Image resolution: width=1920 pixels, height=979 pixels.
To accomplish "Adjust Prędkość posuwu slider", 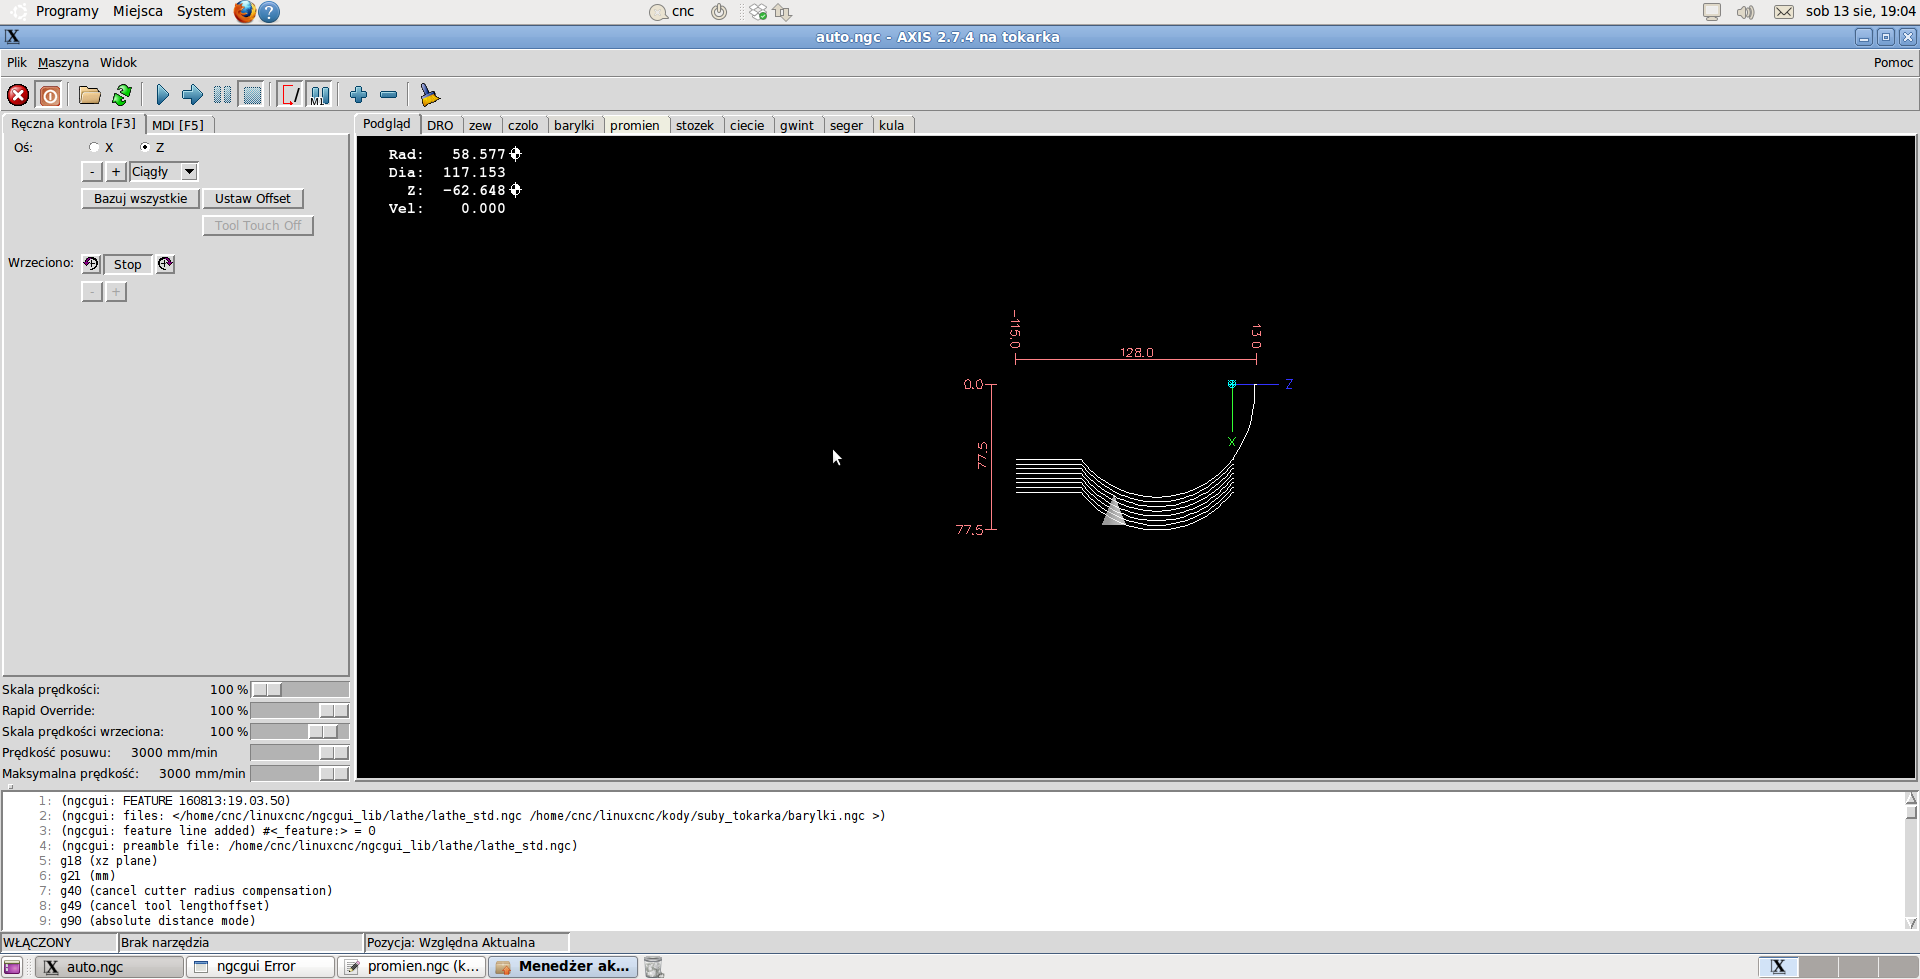I will point(300,753).
